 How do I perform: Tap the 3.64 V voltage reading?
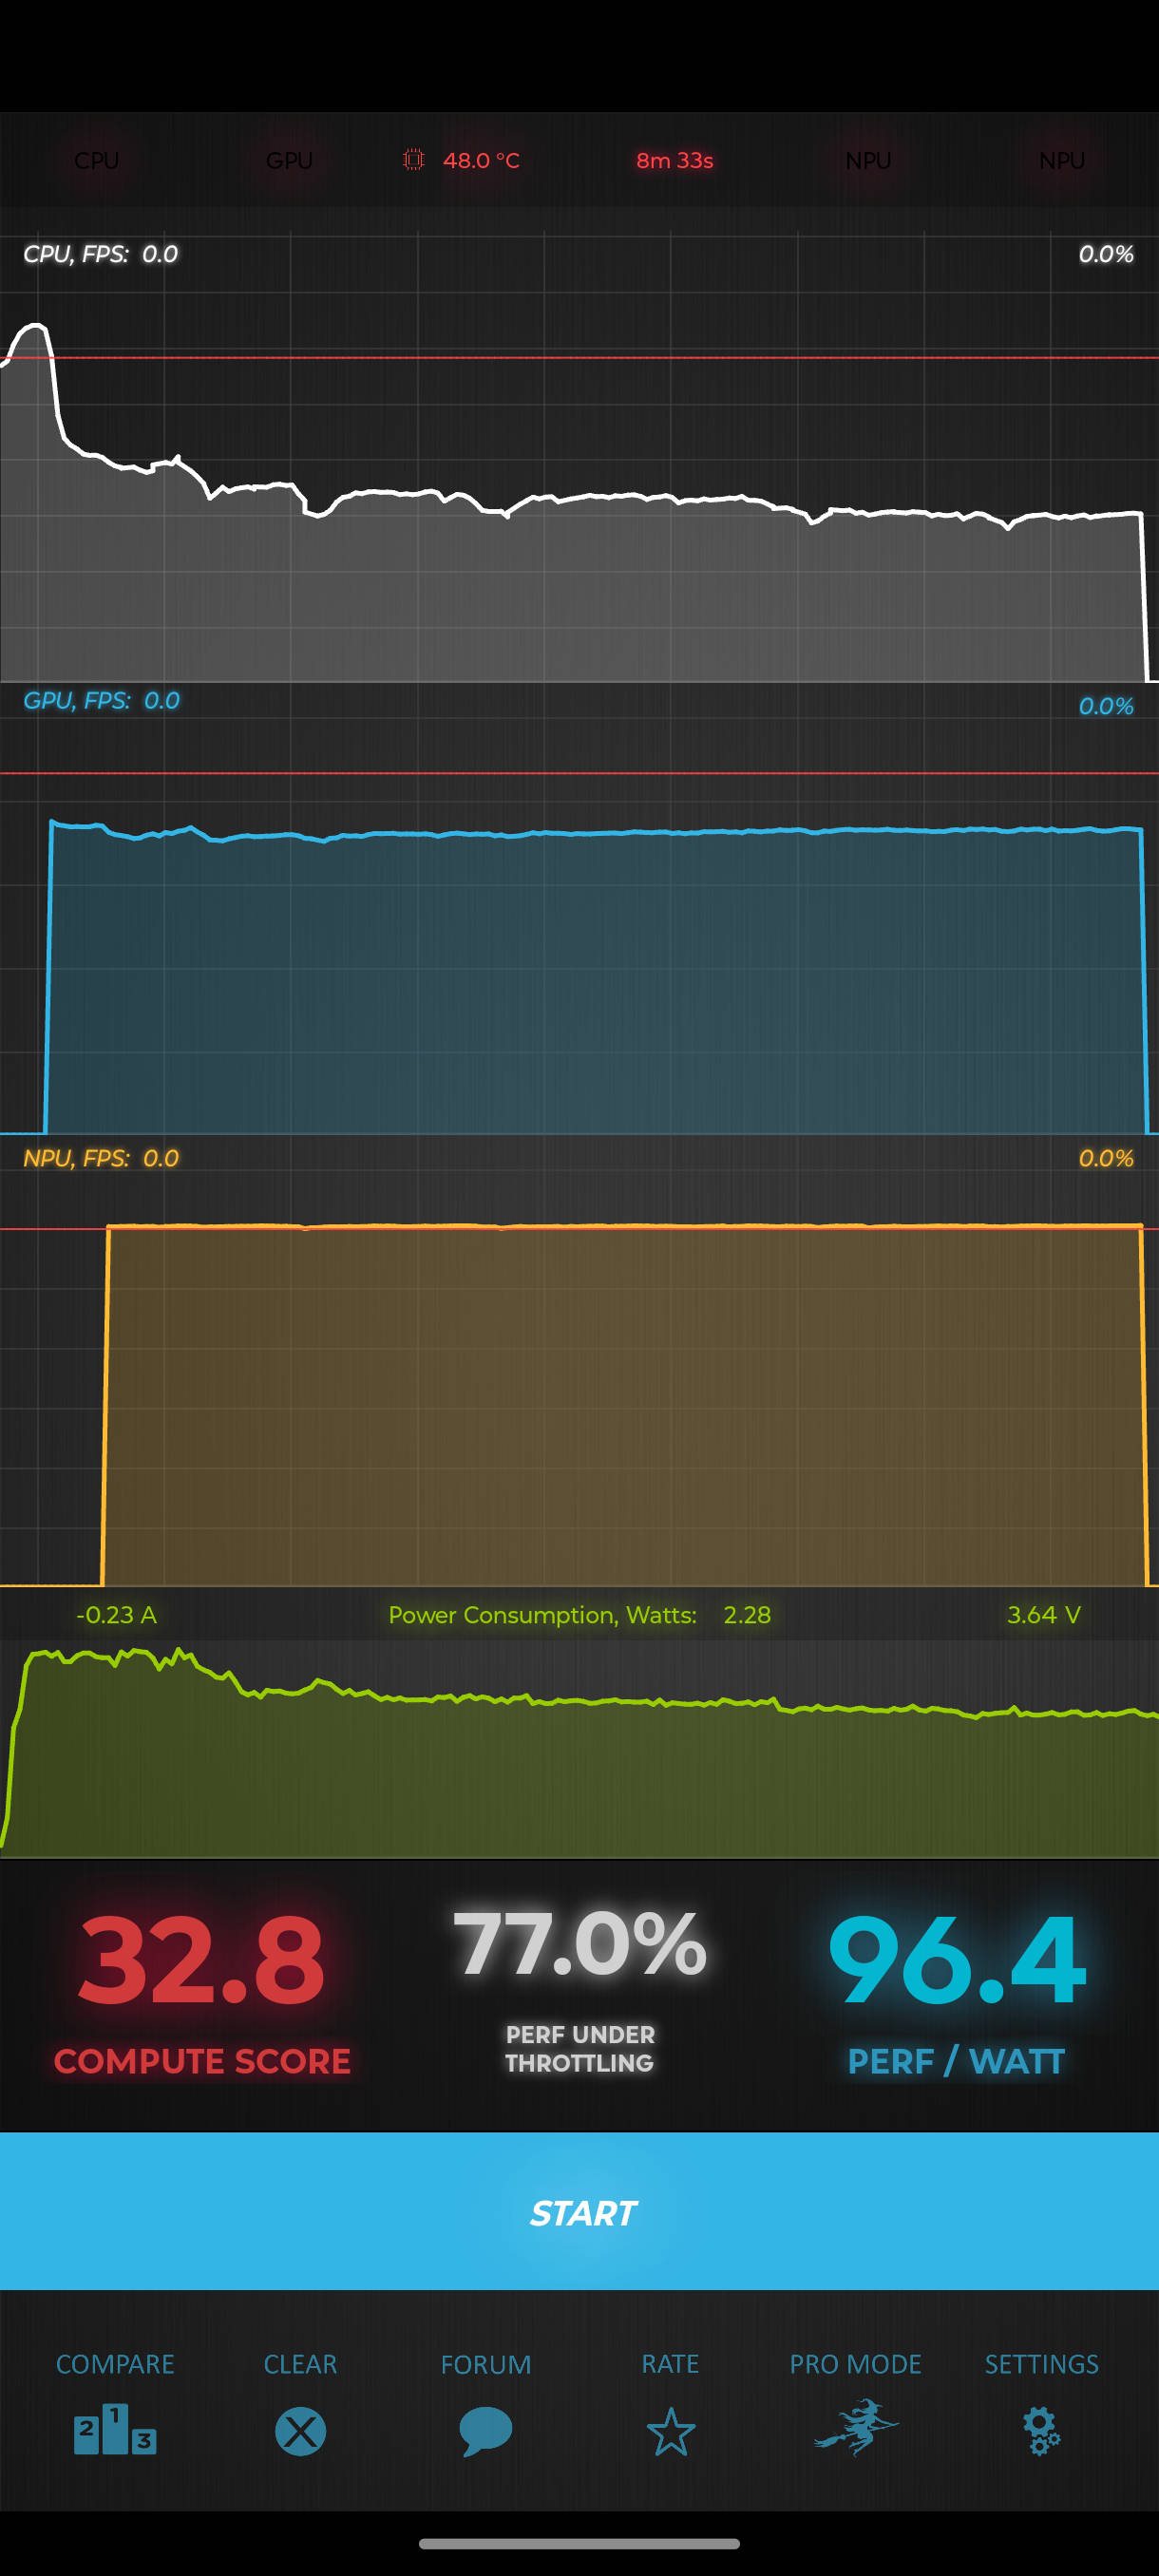tap(1043, 1615)
